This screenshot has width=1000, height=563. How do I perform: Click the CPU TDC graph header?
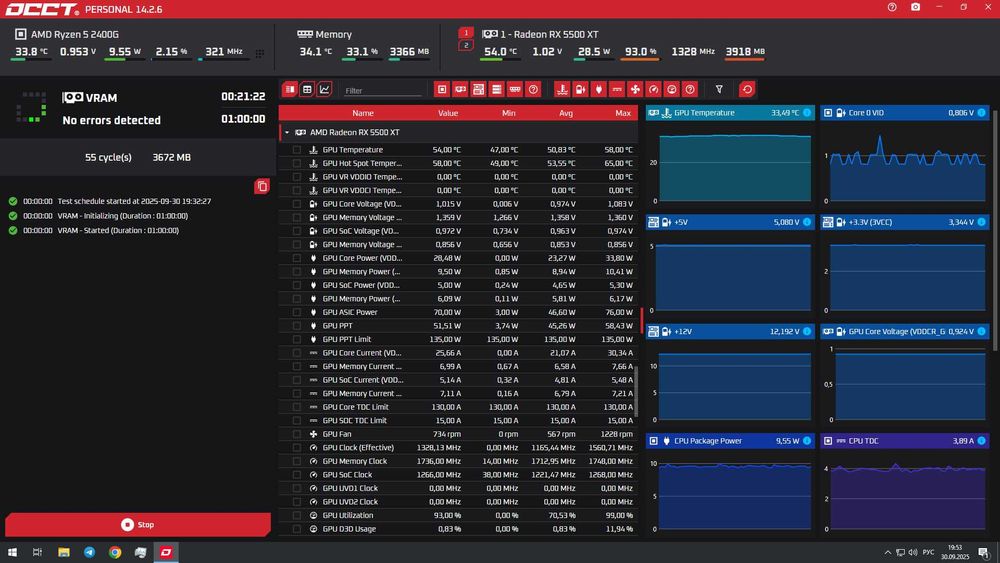pos(904,441)
